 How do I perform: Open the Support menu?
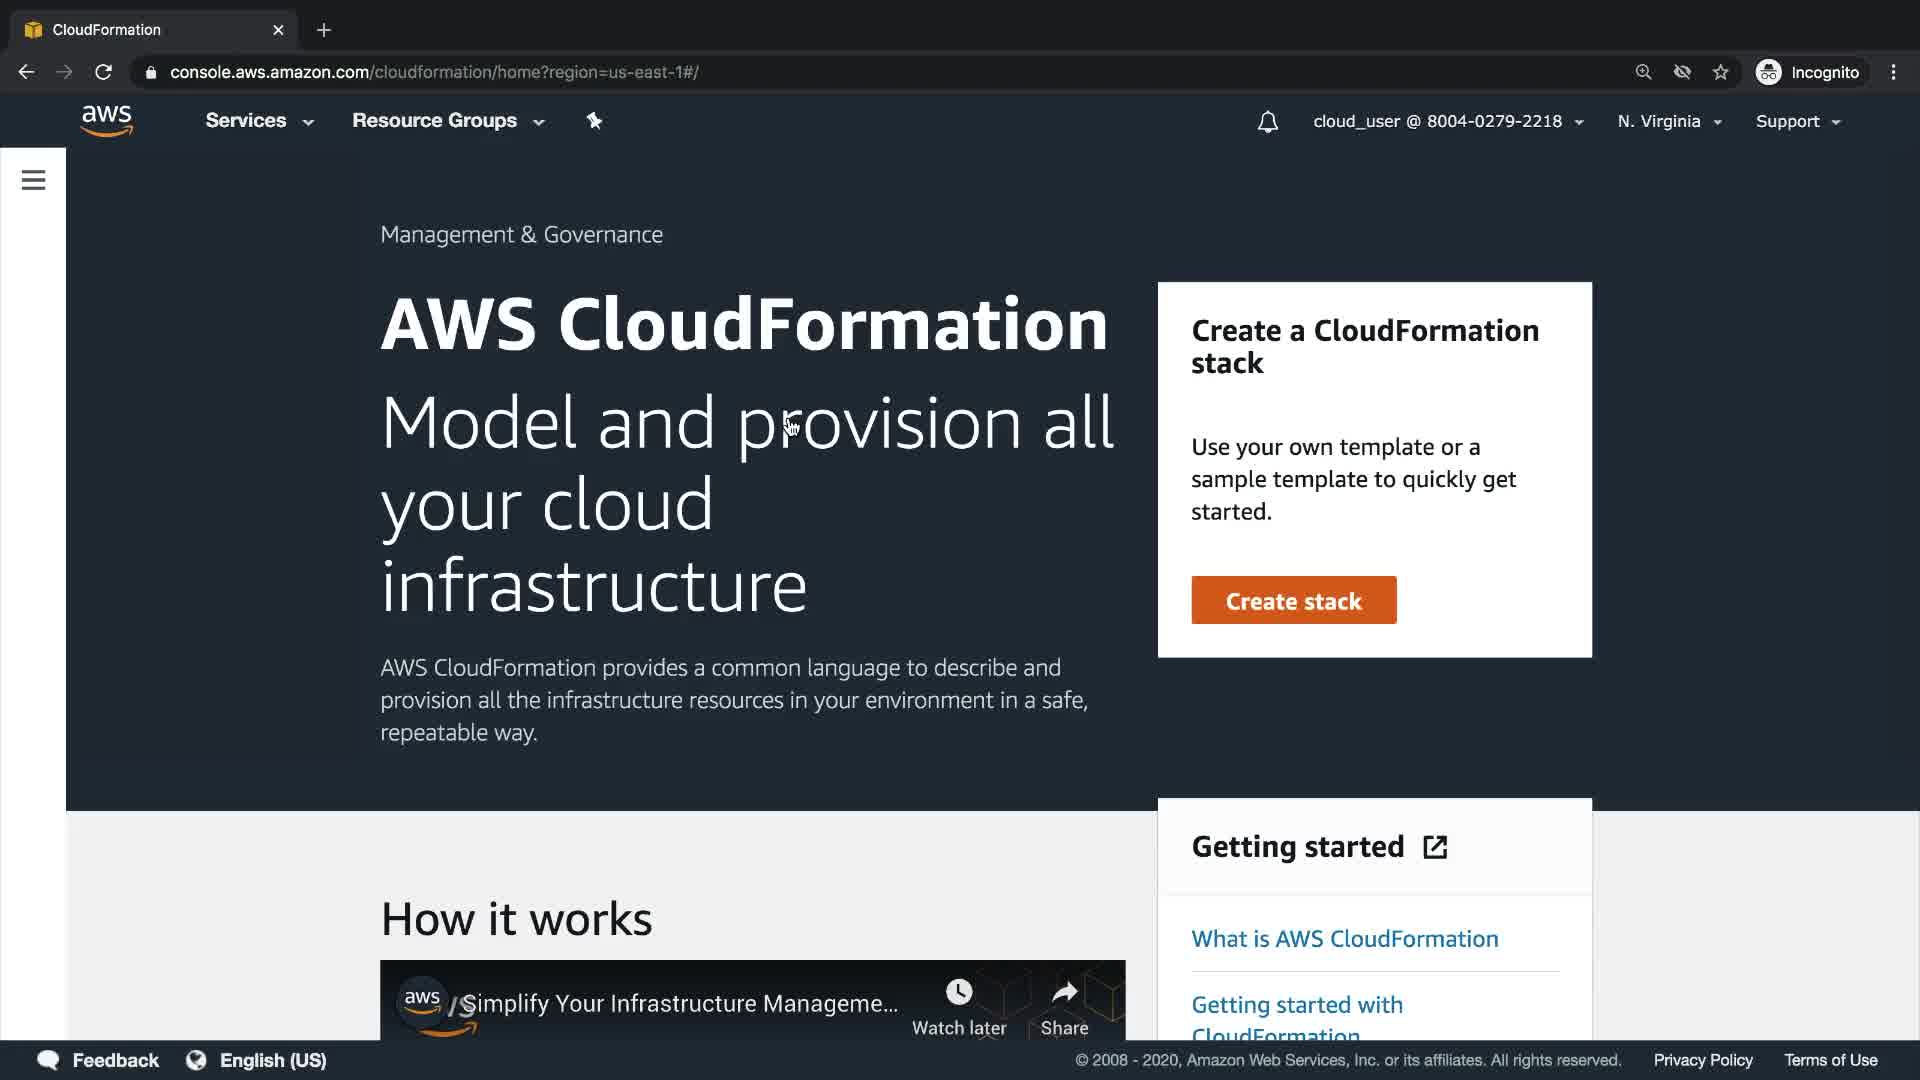[x=1797, y=122]
